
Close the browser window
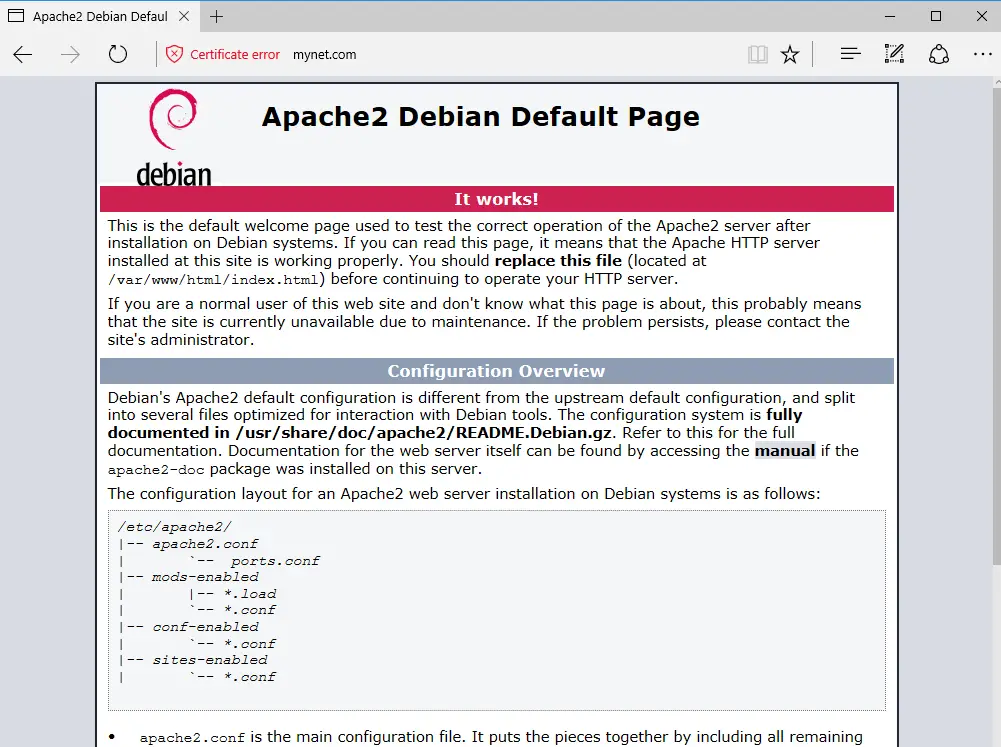coord(982,17)
